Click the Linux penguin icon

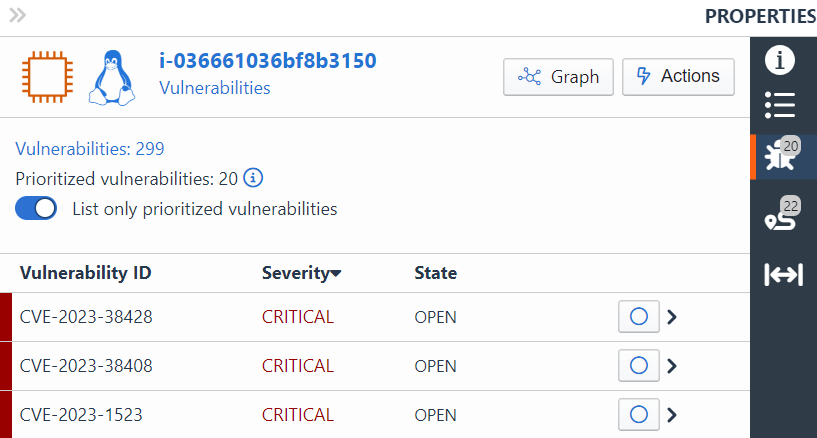[113, 78]
